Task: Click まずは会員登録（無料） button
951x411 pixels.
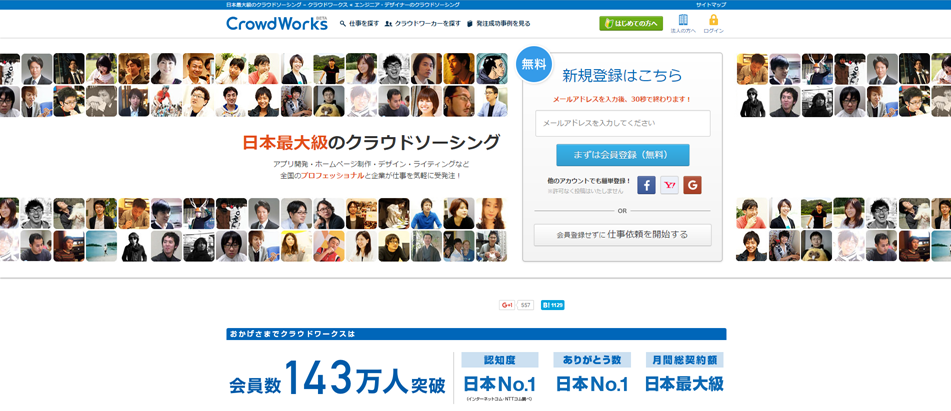Action: [x=622, y=155]
